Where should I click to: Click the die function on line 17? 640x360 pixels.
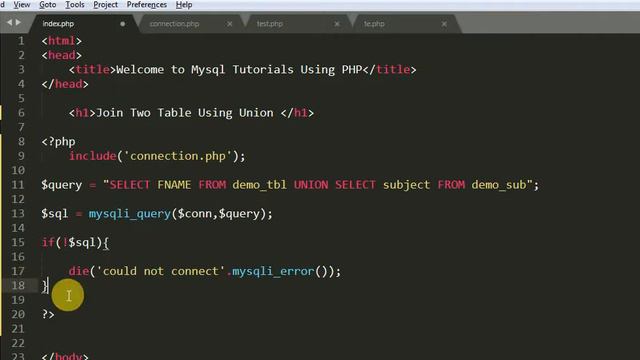[79, 271]
